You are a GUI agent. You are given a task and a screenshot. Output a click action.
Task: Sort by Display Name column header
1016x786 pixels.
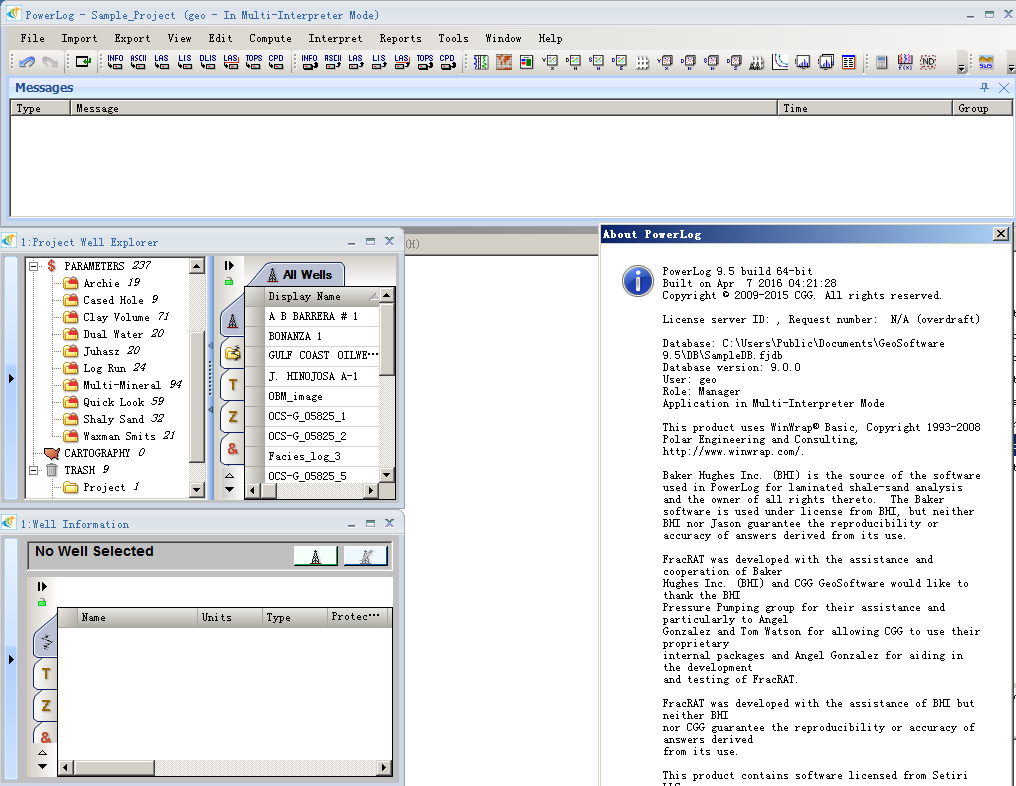319,296
